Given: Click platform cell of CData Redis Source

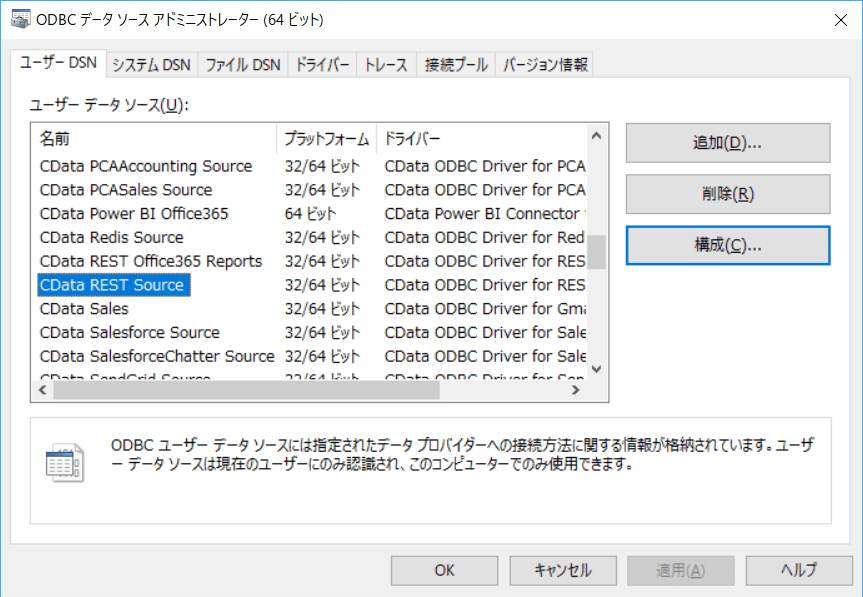Looking at the screenshot, I should click(x=322, y=237).
